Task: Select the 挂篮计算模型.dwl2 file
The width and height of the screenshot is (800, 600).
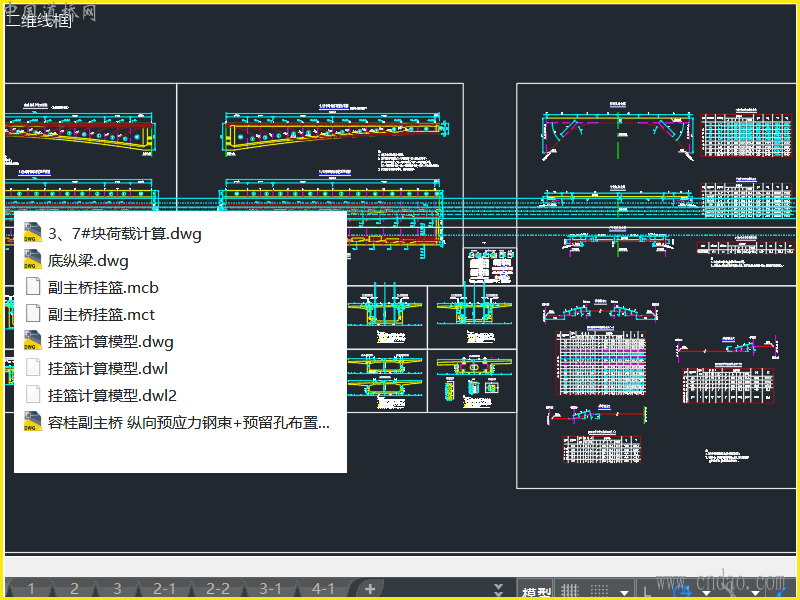Action: coord(112,395)
